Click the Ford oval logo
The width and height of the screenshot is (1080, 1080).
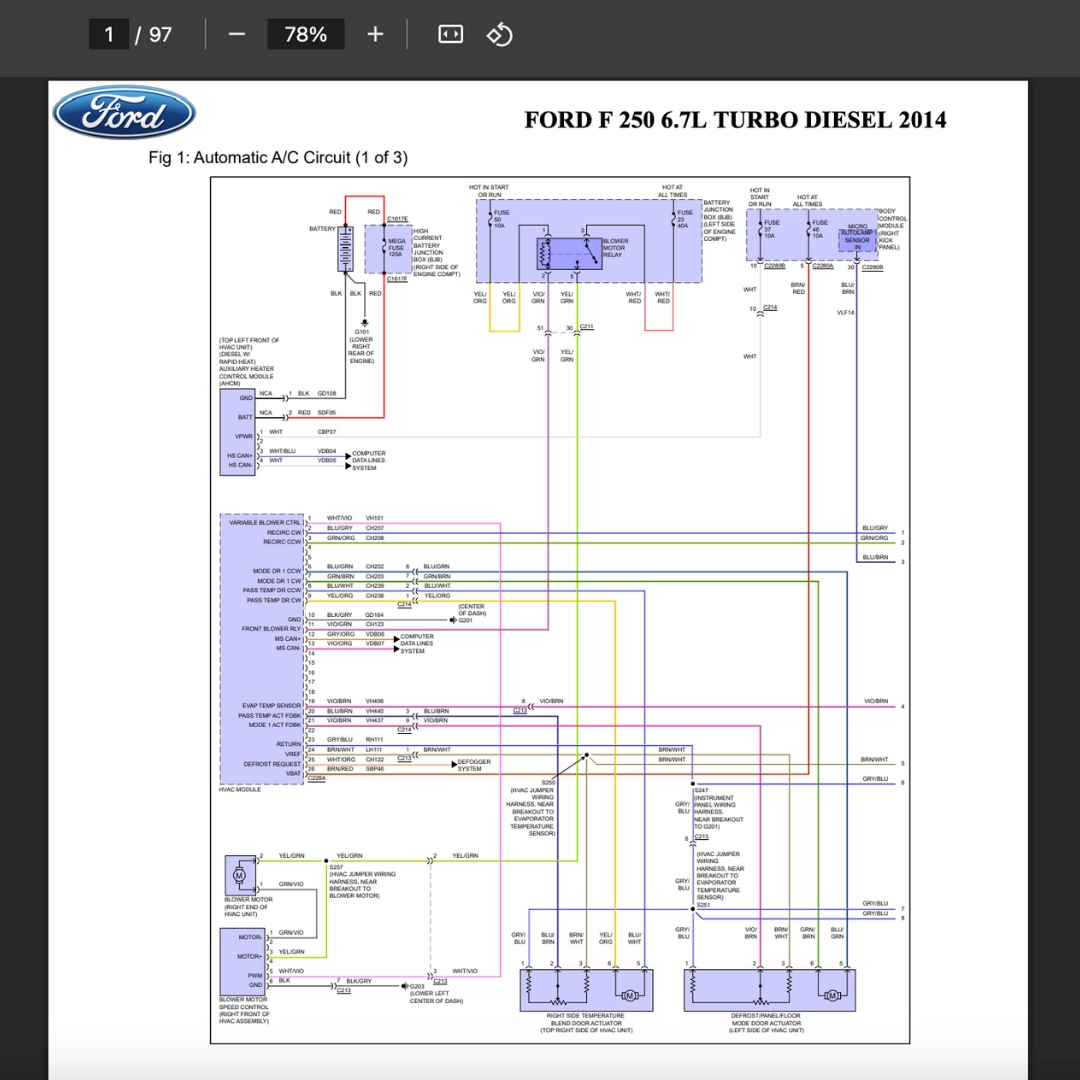coord(123,113)
